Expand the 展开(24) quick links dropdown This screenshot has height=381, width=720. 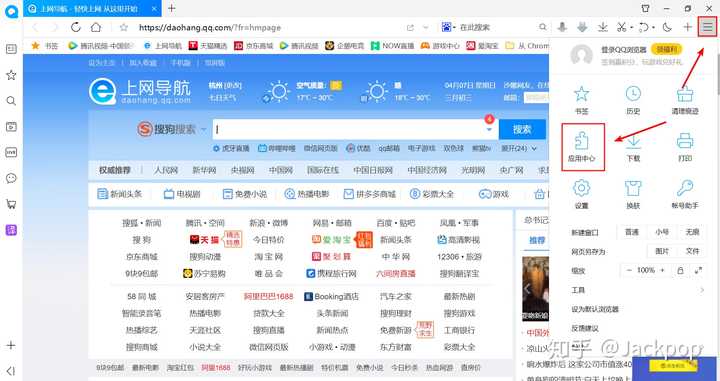(519, 149)
